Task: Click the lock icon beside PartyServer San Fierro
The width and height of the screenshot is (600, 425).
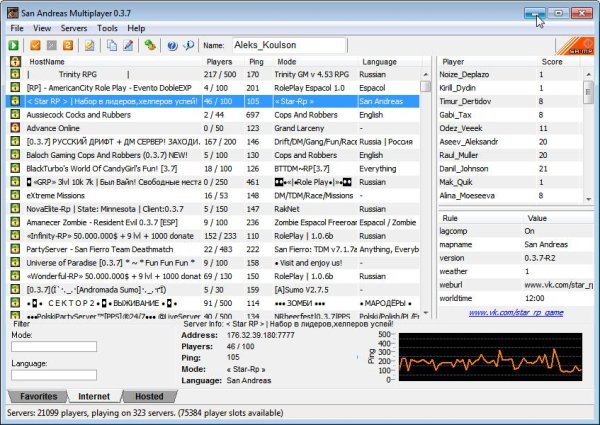Action: point(15,249)
